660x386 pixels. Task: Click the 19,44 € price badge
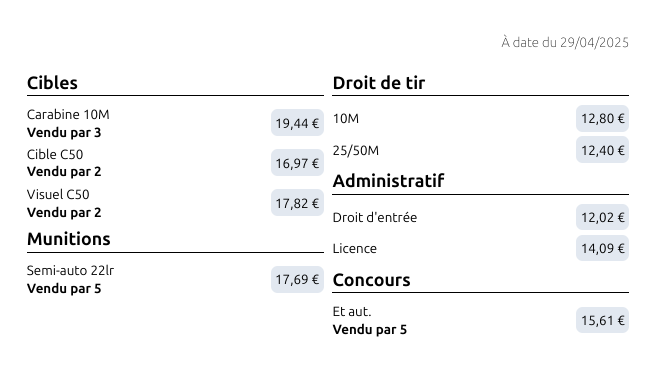coord(297,123)
